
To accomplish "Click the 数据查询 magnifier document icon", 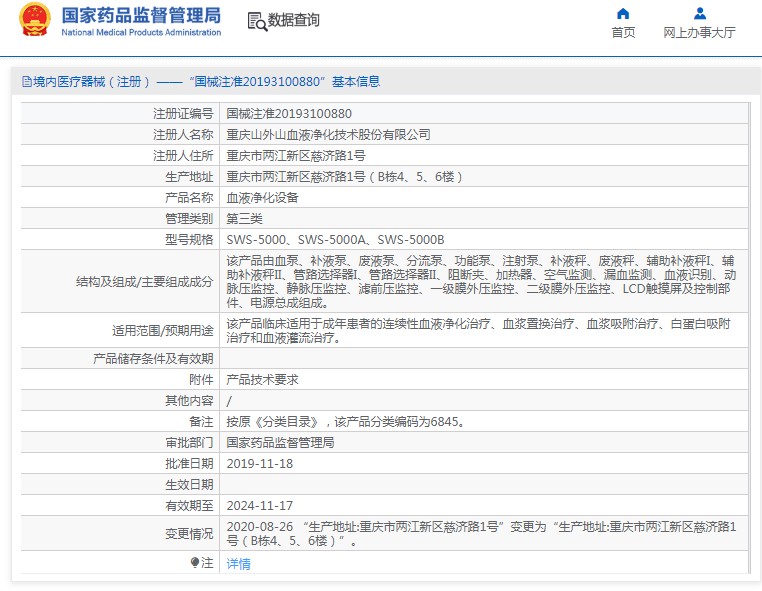I will coord(257,21).
